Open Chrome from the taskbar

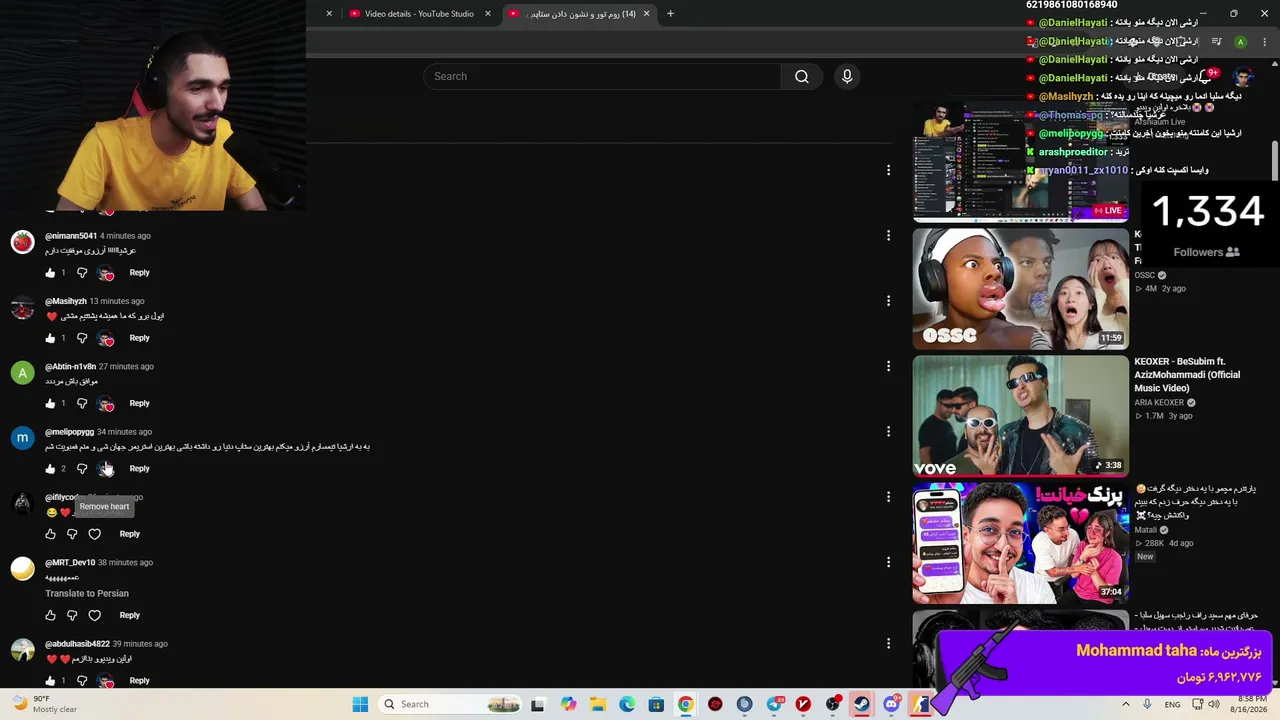tap(685, 705)
